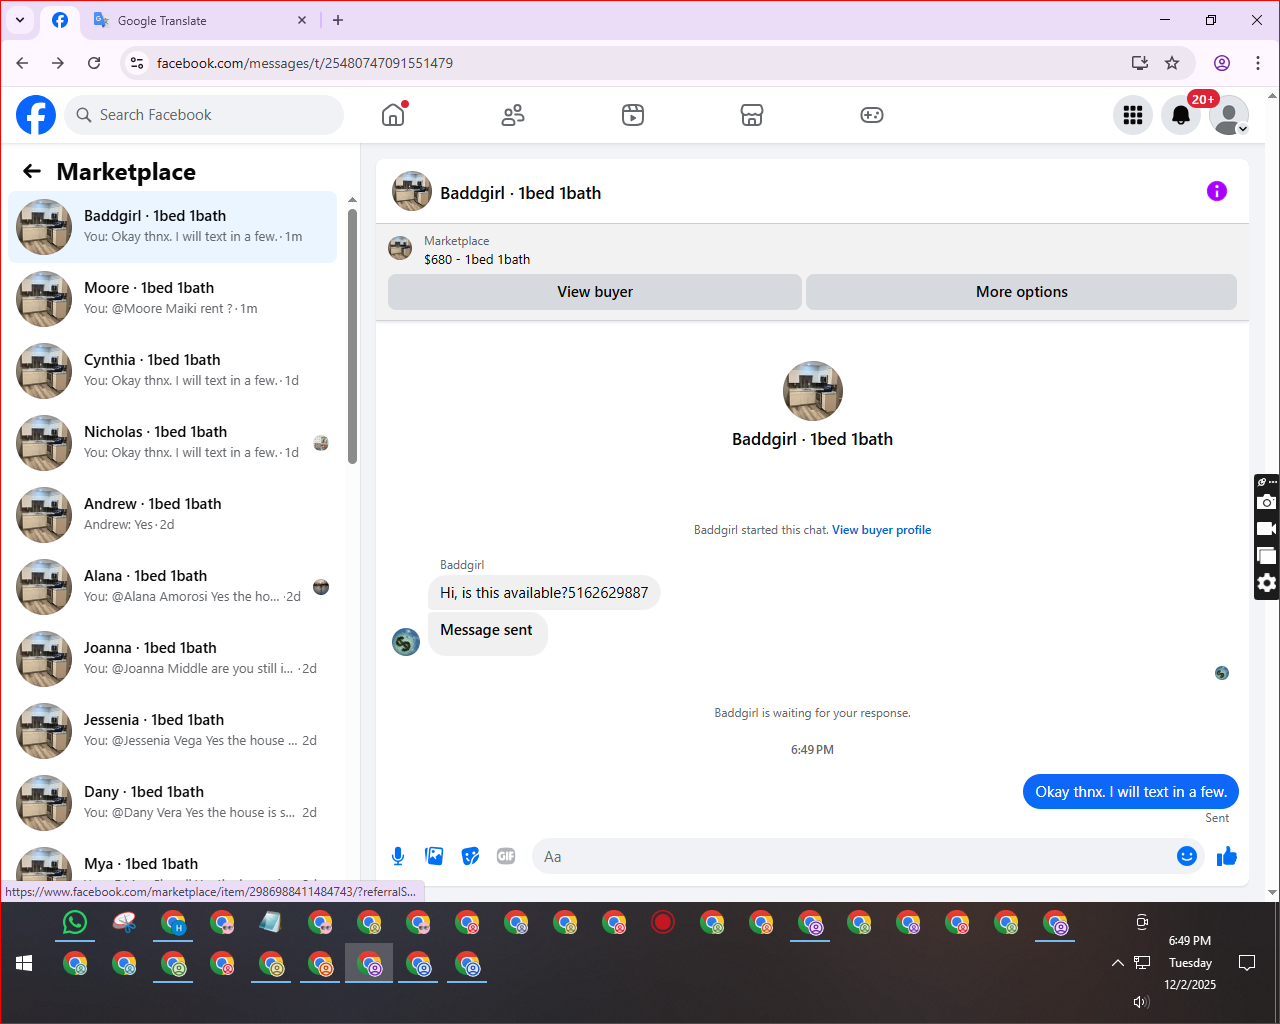The width and height of the screenshot is (1280, 1024).
Task: Open the emoji picker in message box
Action: pyautogui.click(x=1187, y=856)
